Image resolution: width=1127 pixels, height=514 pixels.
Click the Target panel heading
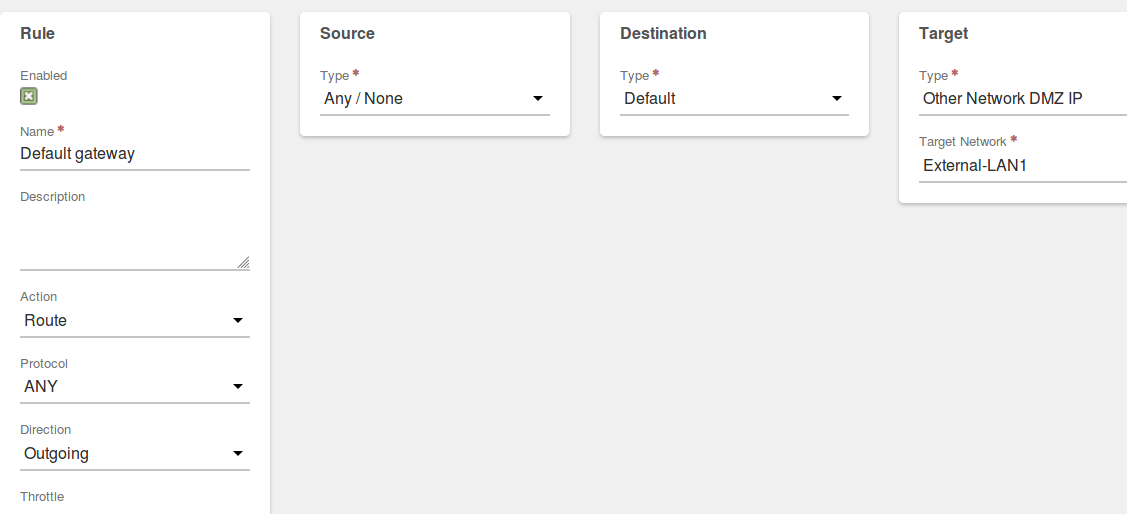(943, 34)
